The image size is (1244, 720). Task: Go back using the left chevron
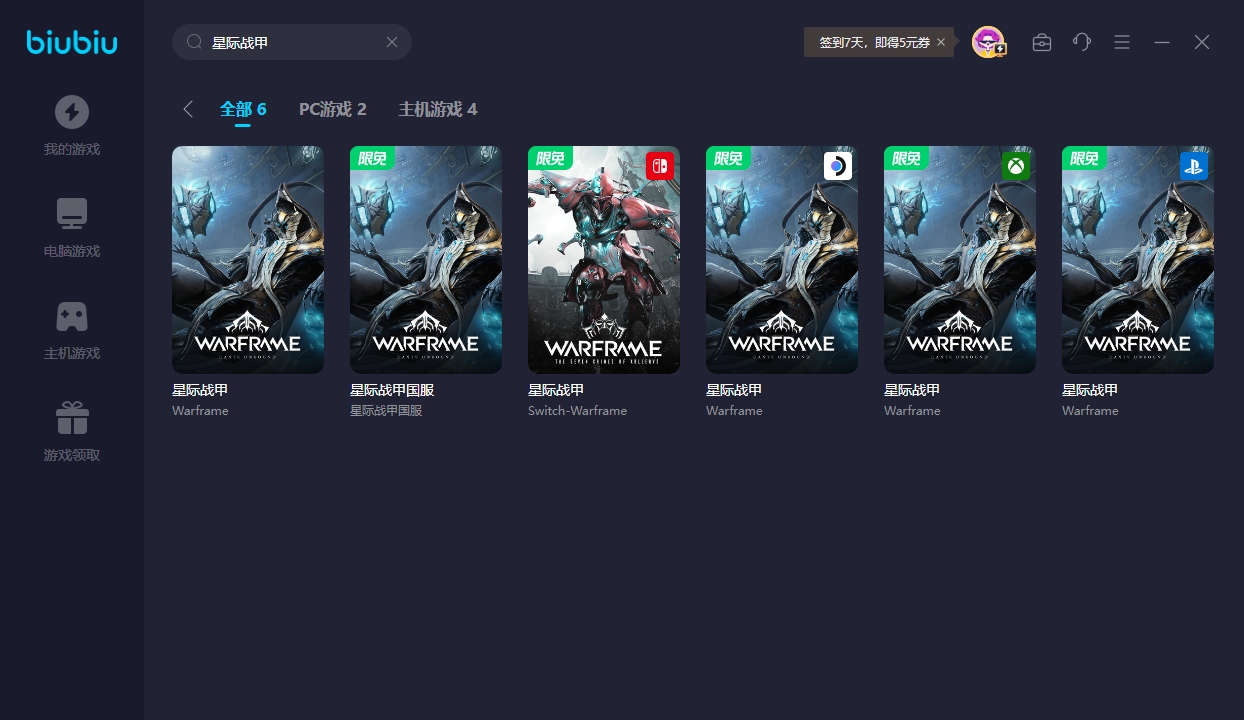(188, 109)
